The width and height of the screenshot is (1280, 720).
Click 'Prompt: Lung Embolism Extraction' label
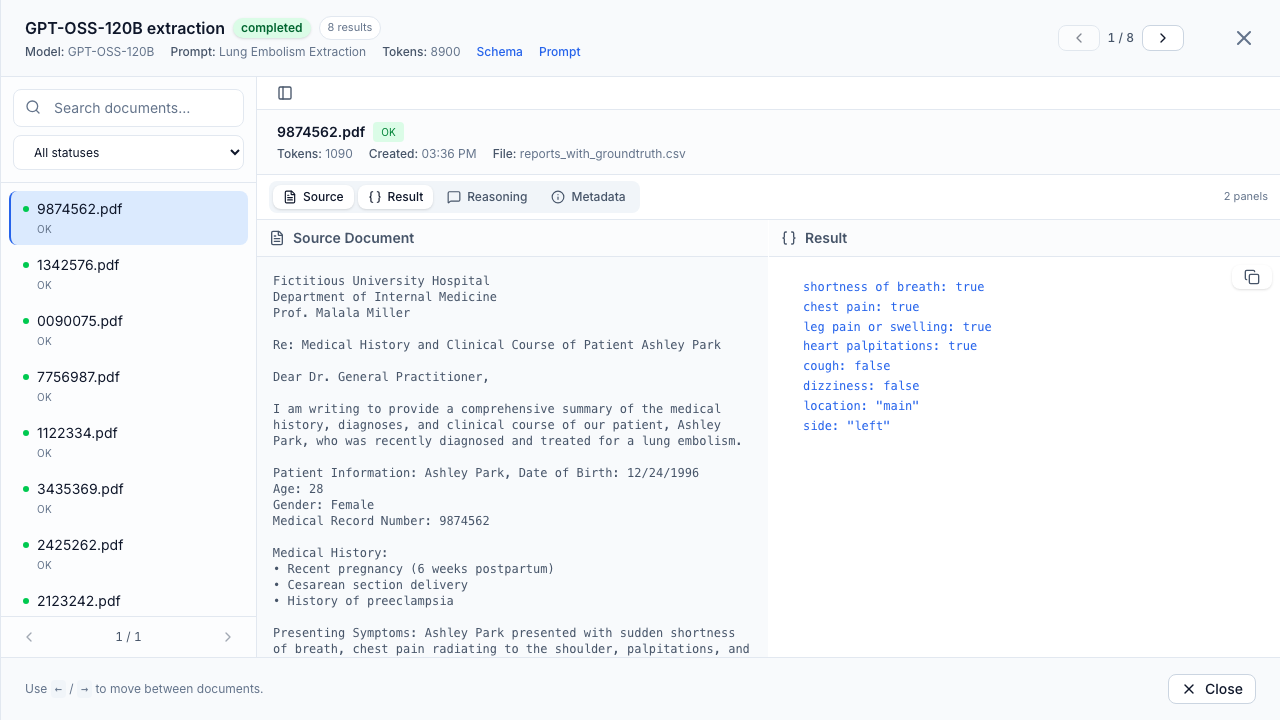268,52
